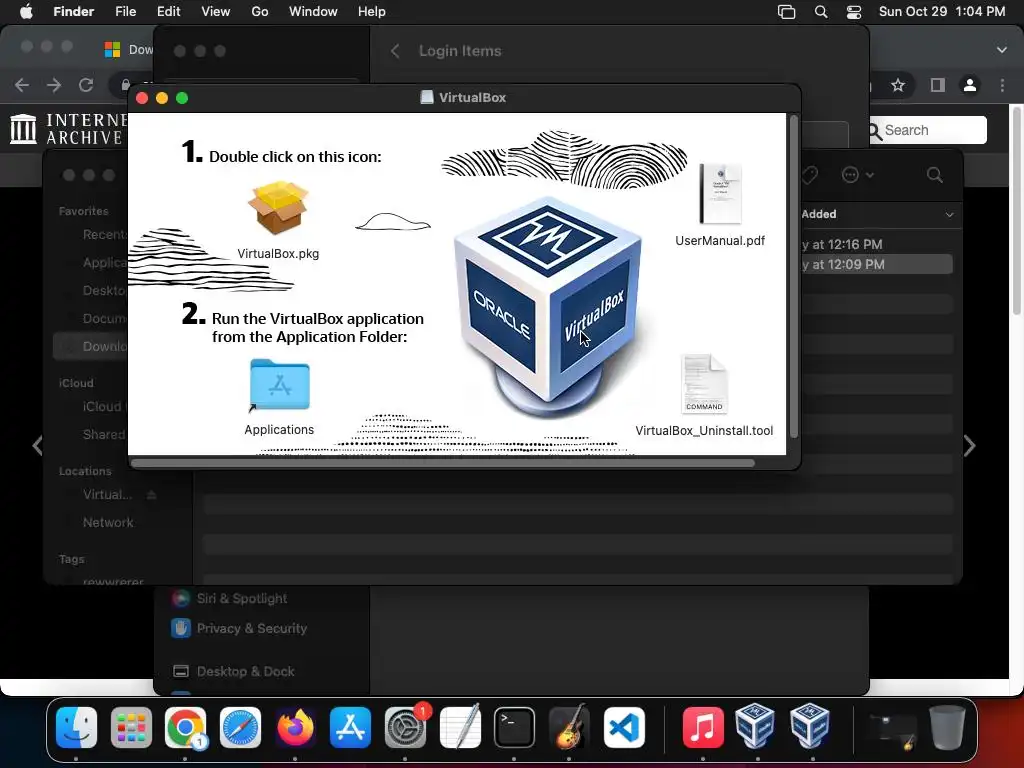Open Finder action menu ellipsis dropdown

[857, 175]
